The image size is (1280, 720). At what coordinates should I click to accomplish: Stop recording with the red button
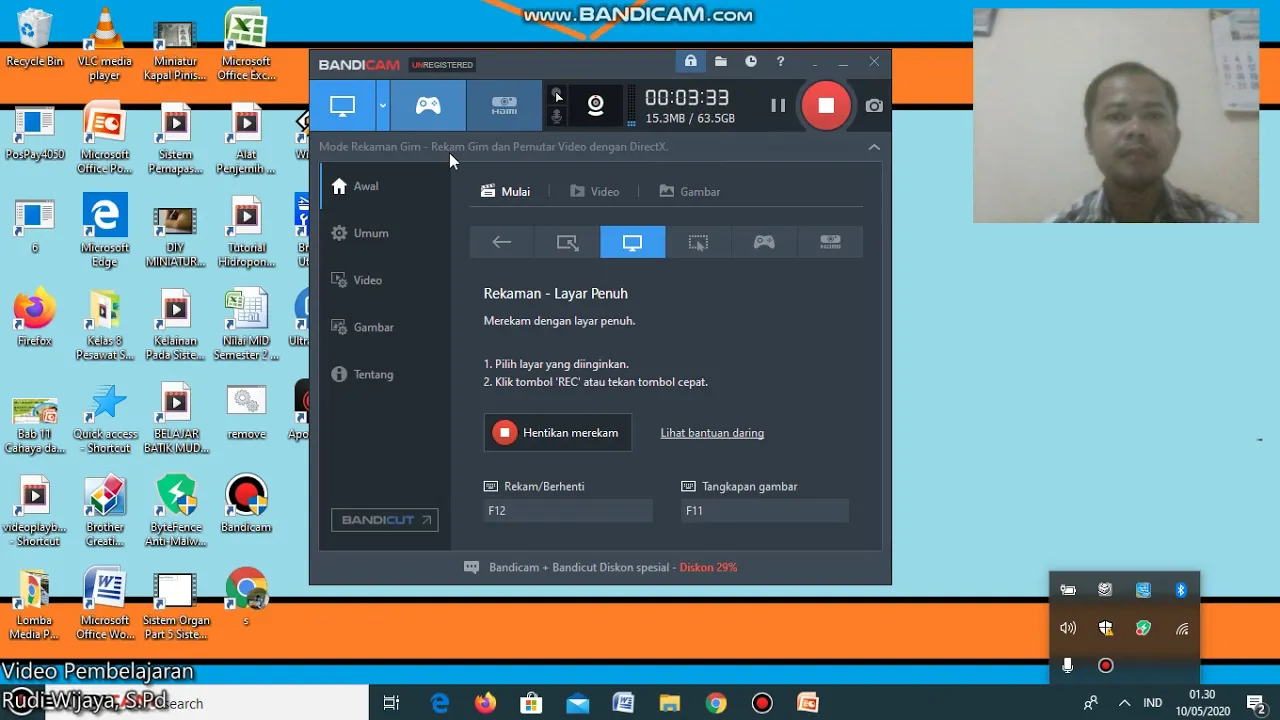click(x=826, y=105)
